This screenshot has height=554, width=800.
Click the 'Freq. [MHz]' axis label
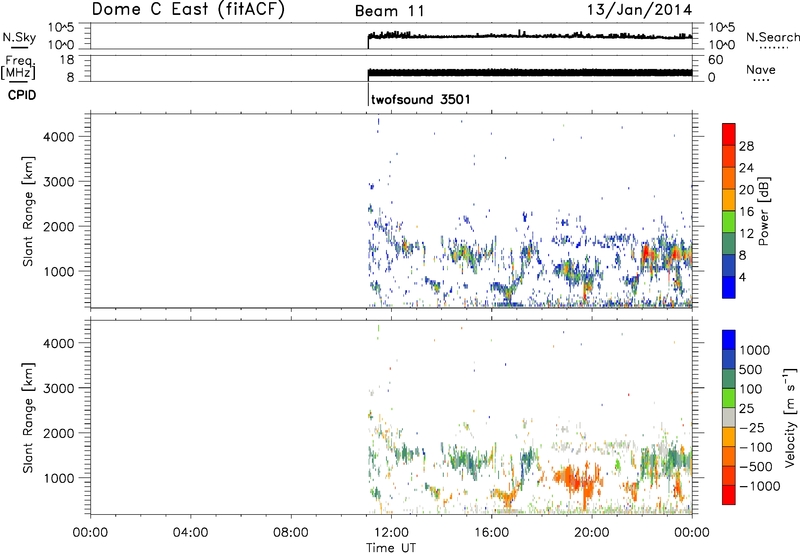pos(18,67)
